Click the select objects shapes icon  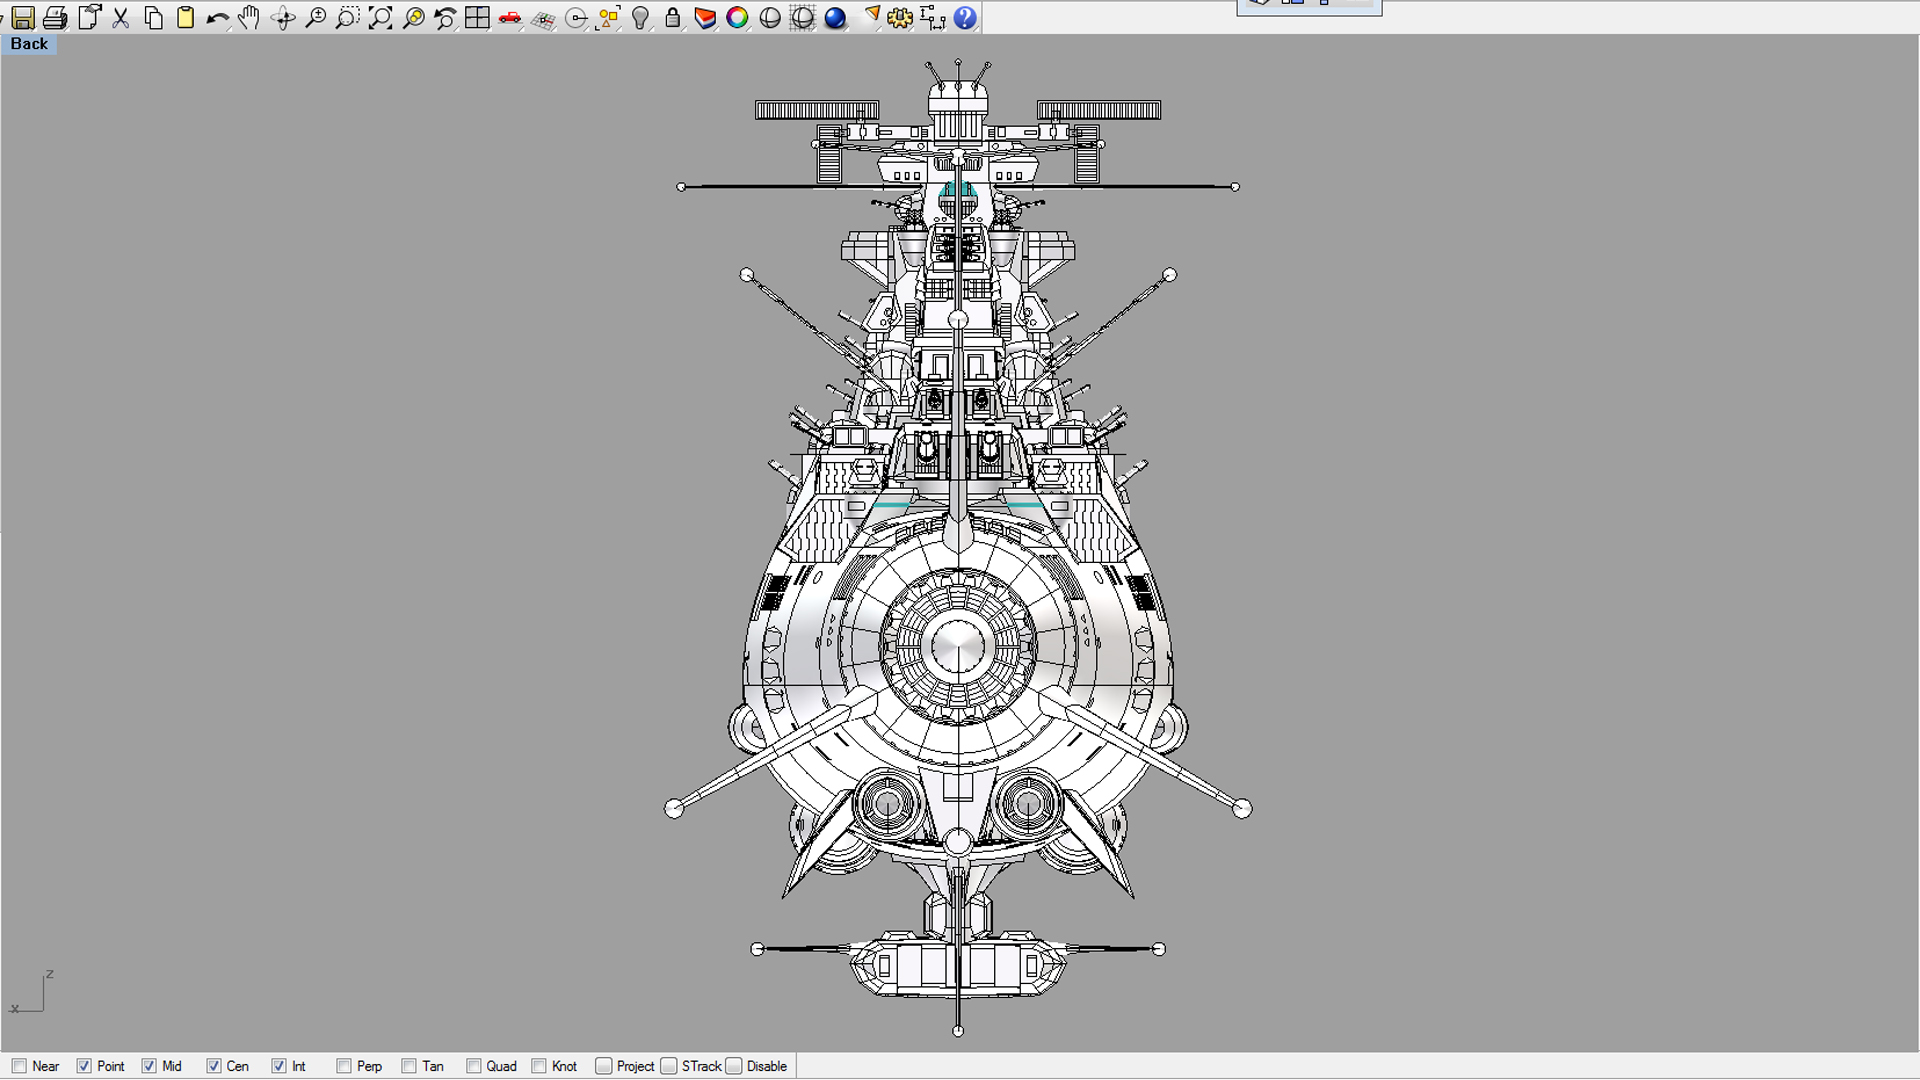point(608,18)
